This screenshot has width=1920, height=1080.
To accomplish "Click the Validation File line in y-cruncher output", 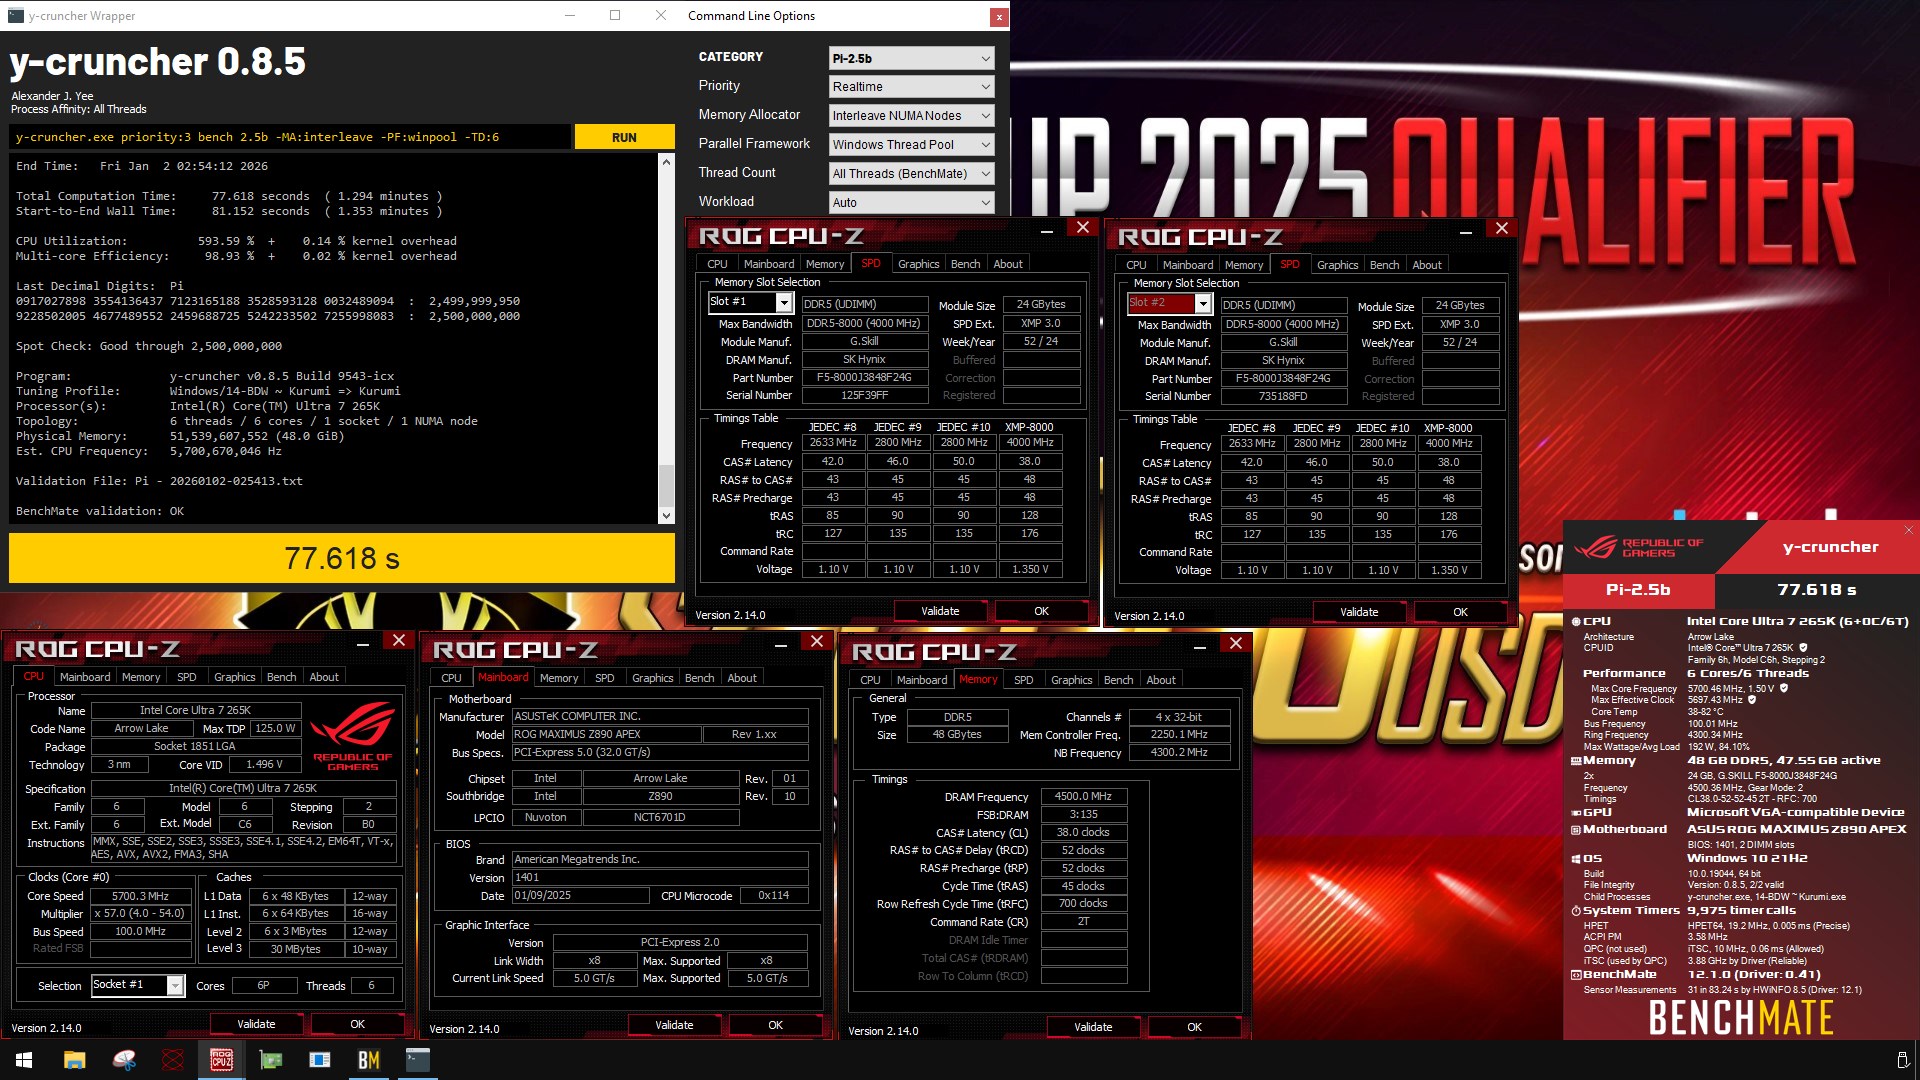I will click(x=159, y=481).
